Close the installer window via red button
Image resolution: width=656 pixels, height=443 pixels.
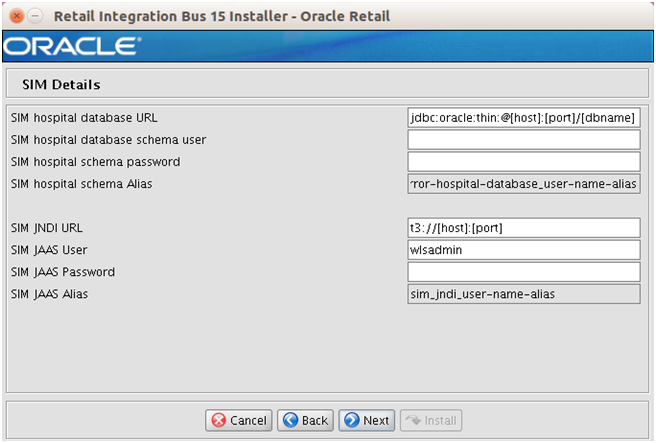pyautogui.click(x=17, y=16)
